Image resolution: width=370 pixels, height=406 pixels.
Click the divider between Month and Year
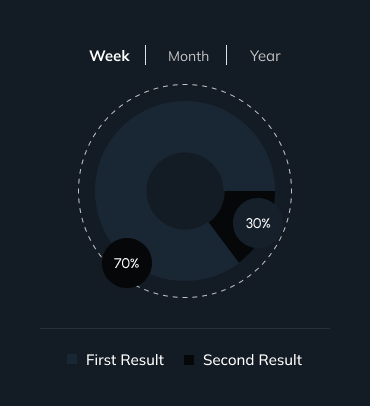click(x=227, y=55)
